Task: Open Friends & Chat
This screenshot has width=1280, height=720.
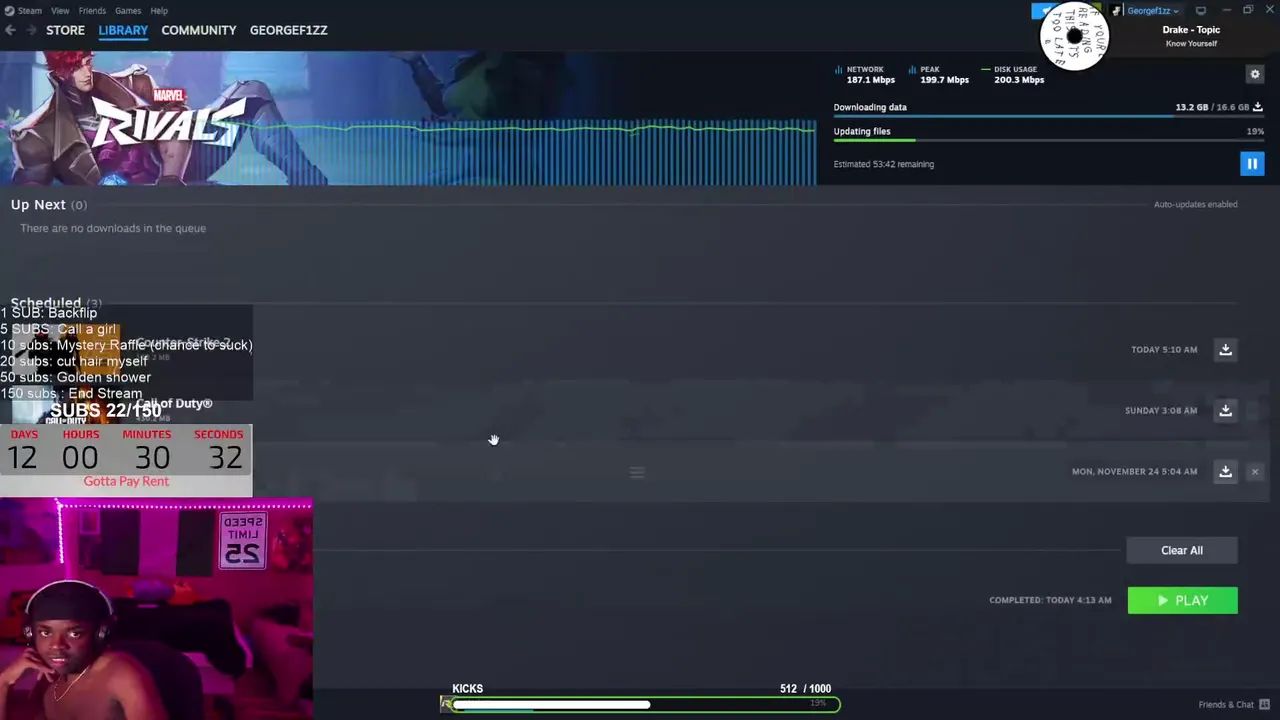Action: pyautogui.click(x=1226, y=704)
